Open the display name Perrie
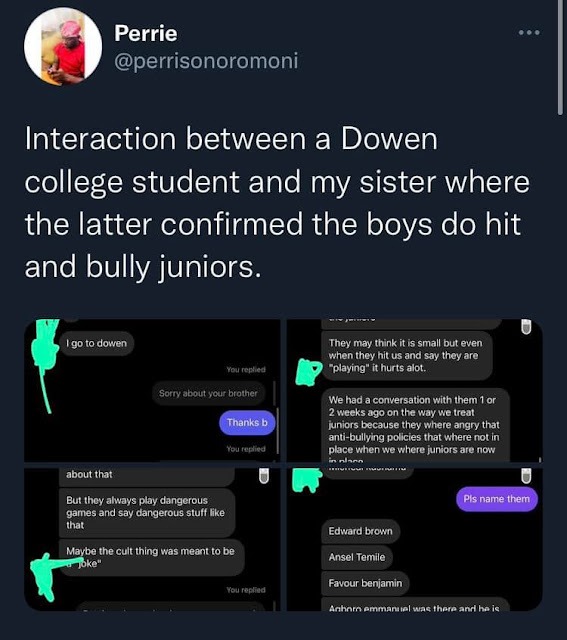The width and height of the screenshot is (567, 640). (x=146, y=33)
